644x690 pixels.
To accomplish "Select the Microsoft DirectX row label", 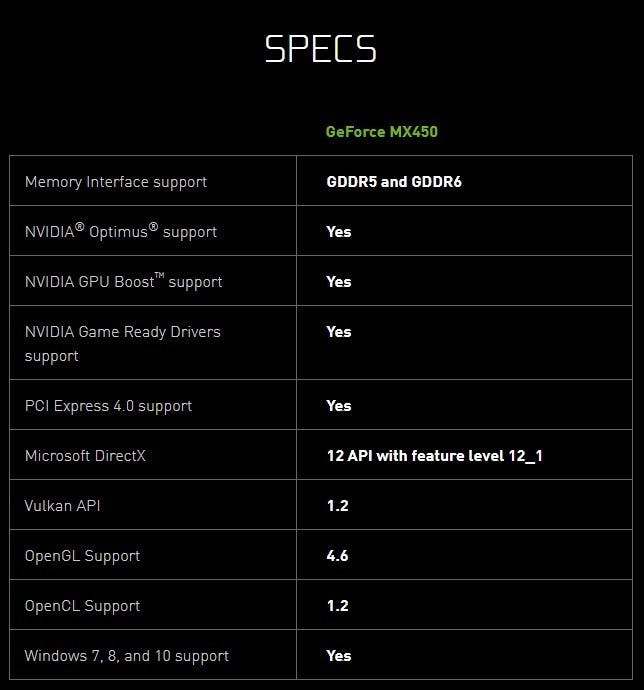I will pyautogui.click(x=85, y=456).
